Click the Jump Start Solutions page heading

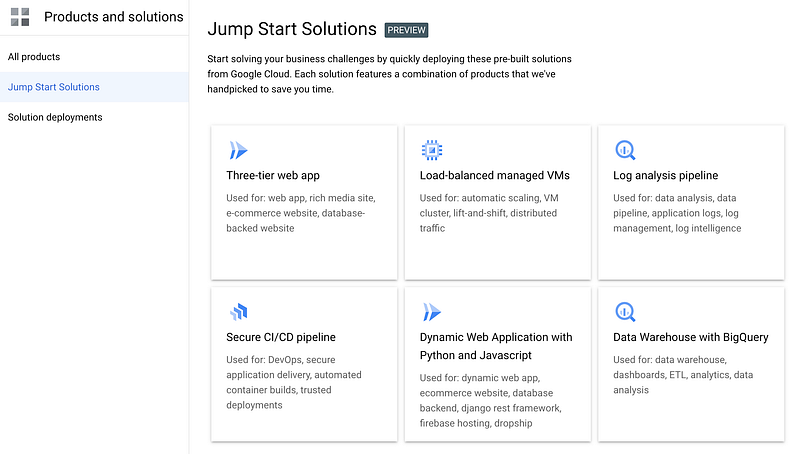click(292, 29)
